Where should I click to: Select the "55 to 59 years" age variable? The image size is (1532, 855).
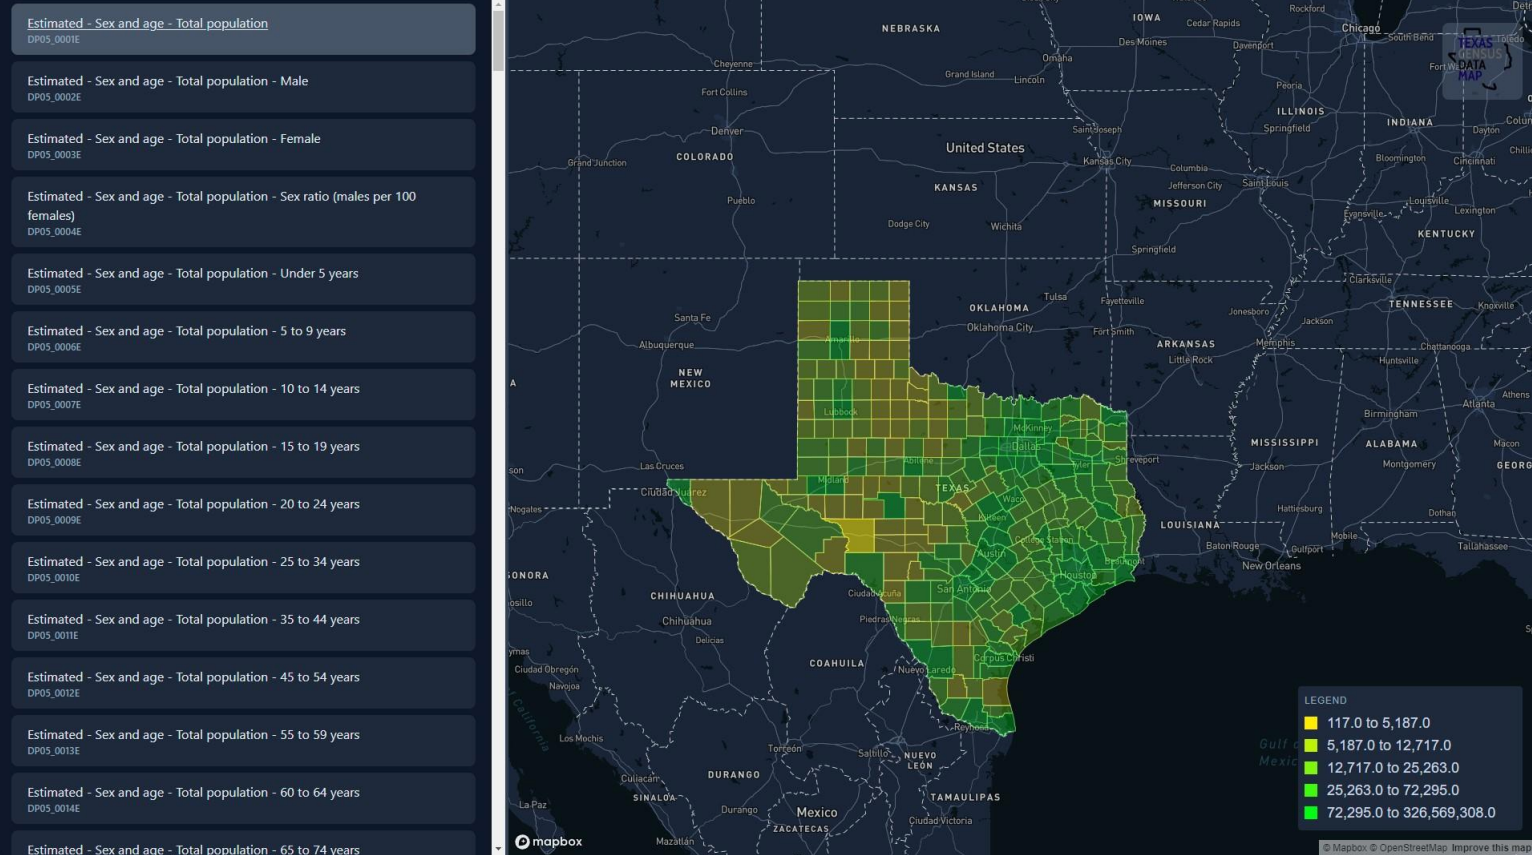tap(243, 740)
